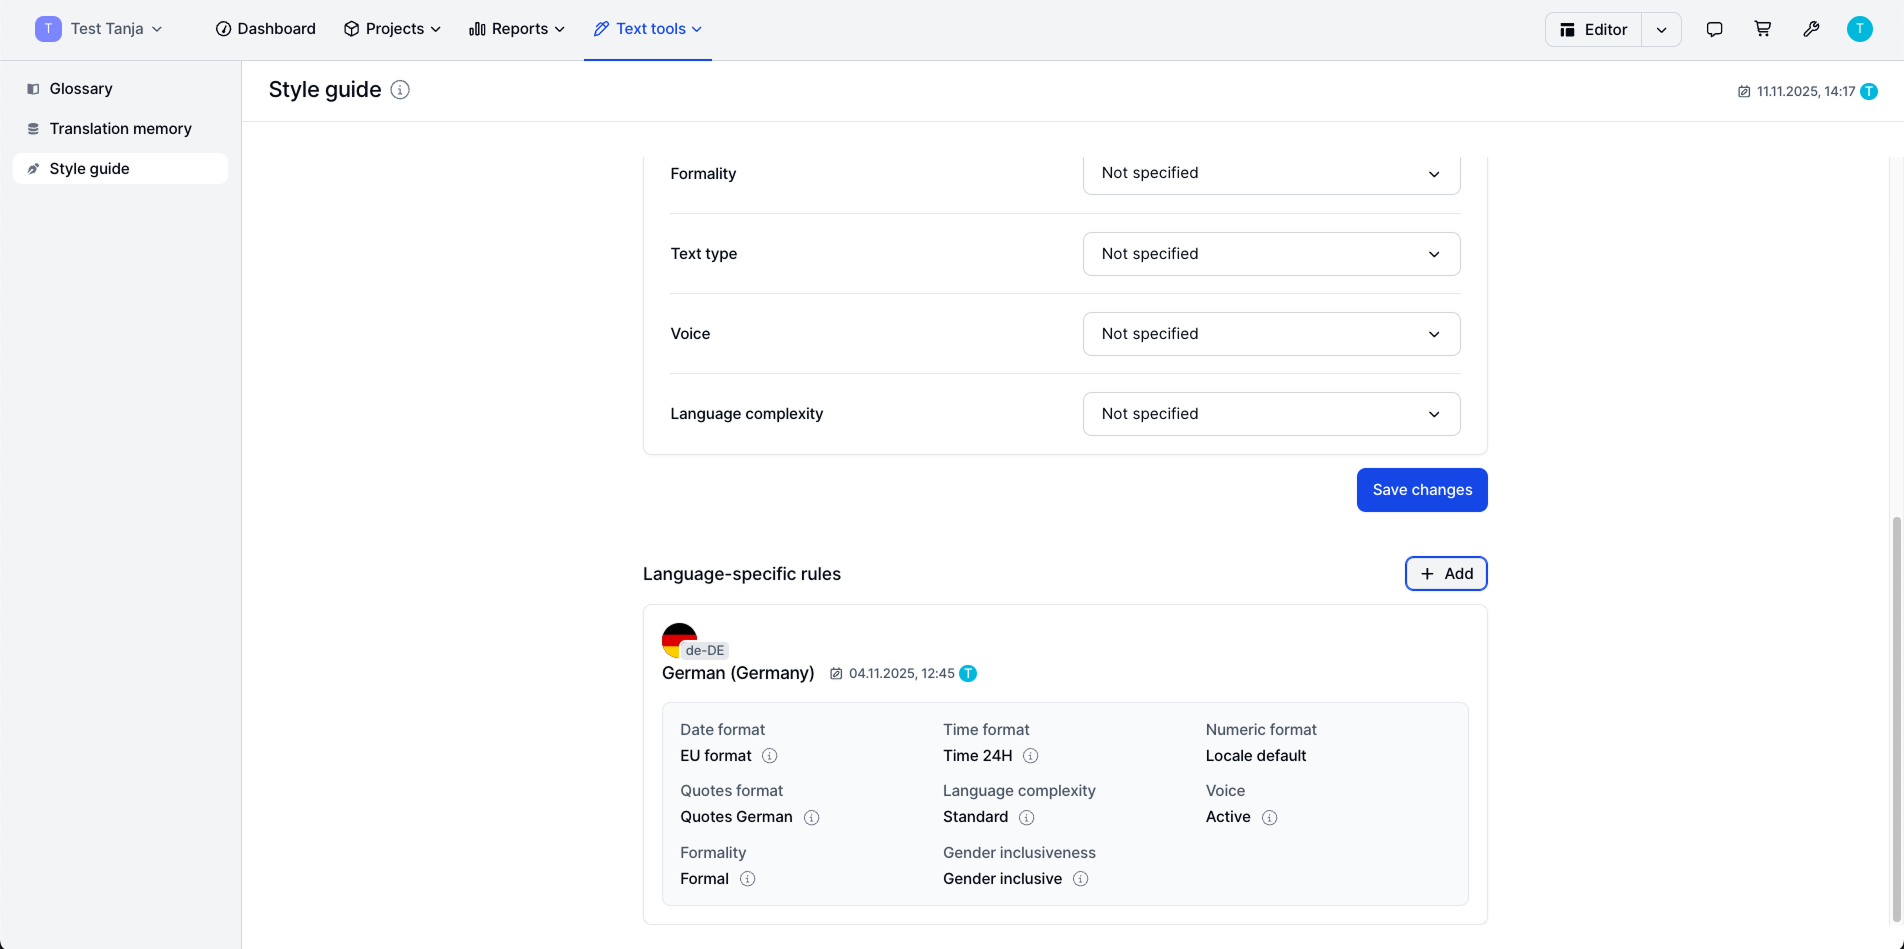The height and width of the screenshot is (949, 1904).
Task: Open the Voice dropdown
Action: click(x=1271, y=334)
